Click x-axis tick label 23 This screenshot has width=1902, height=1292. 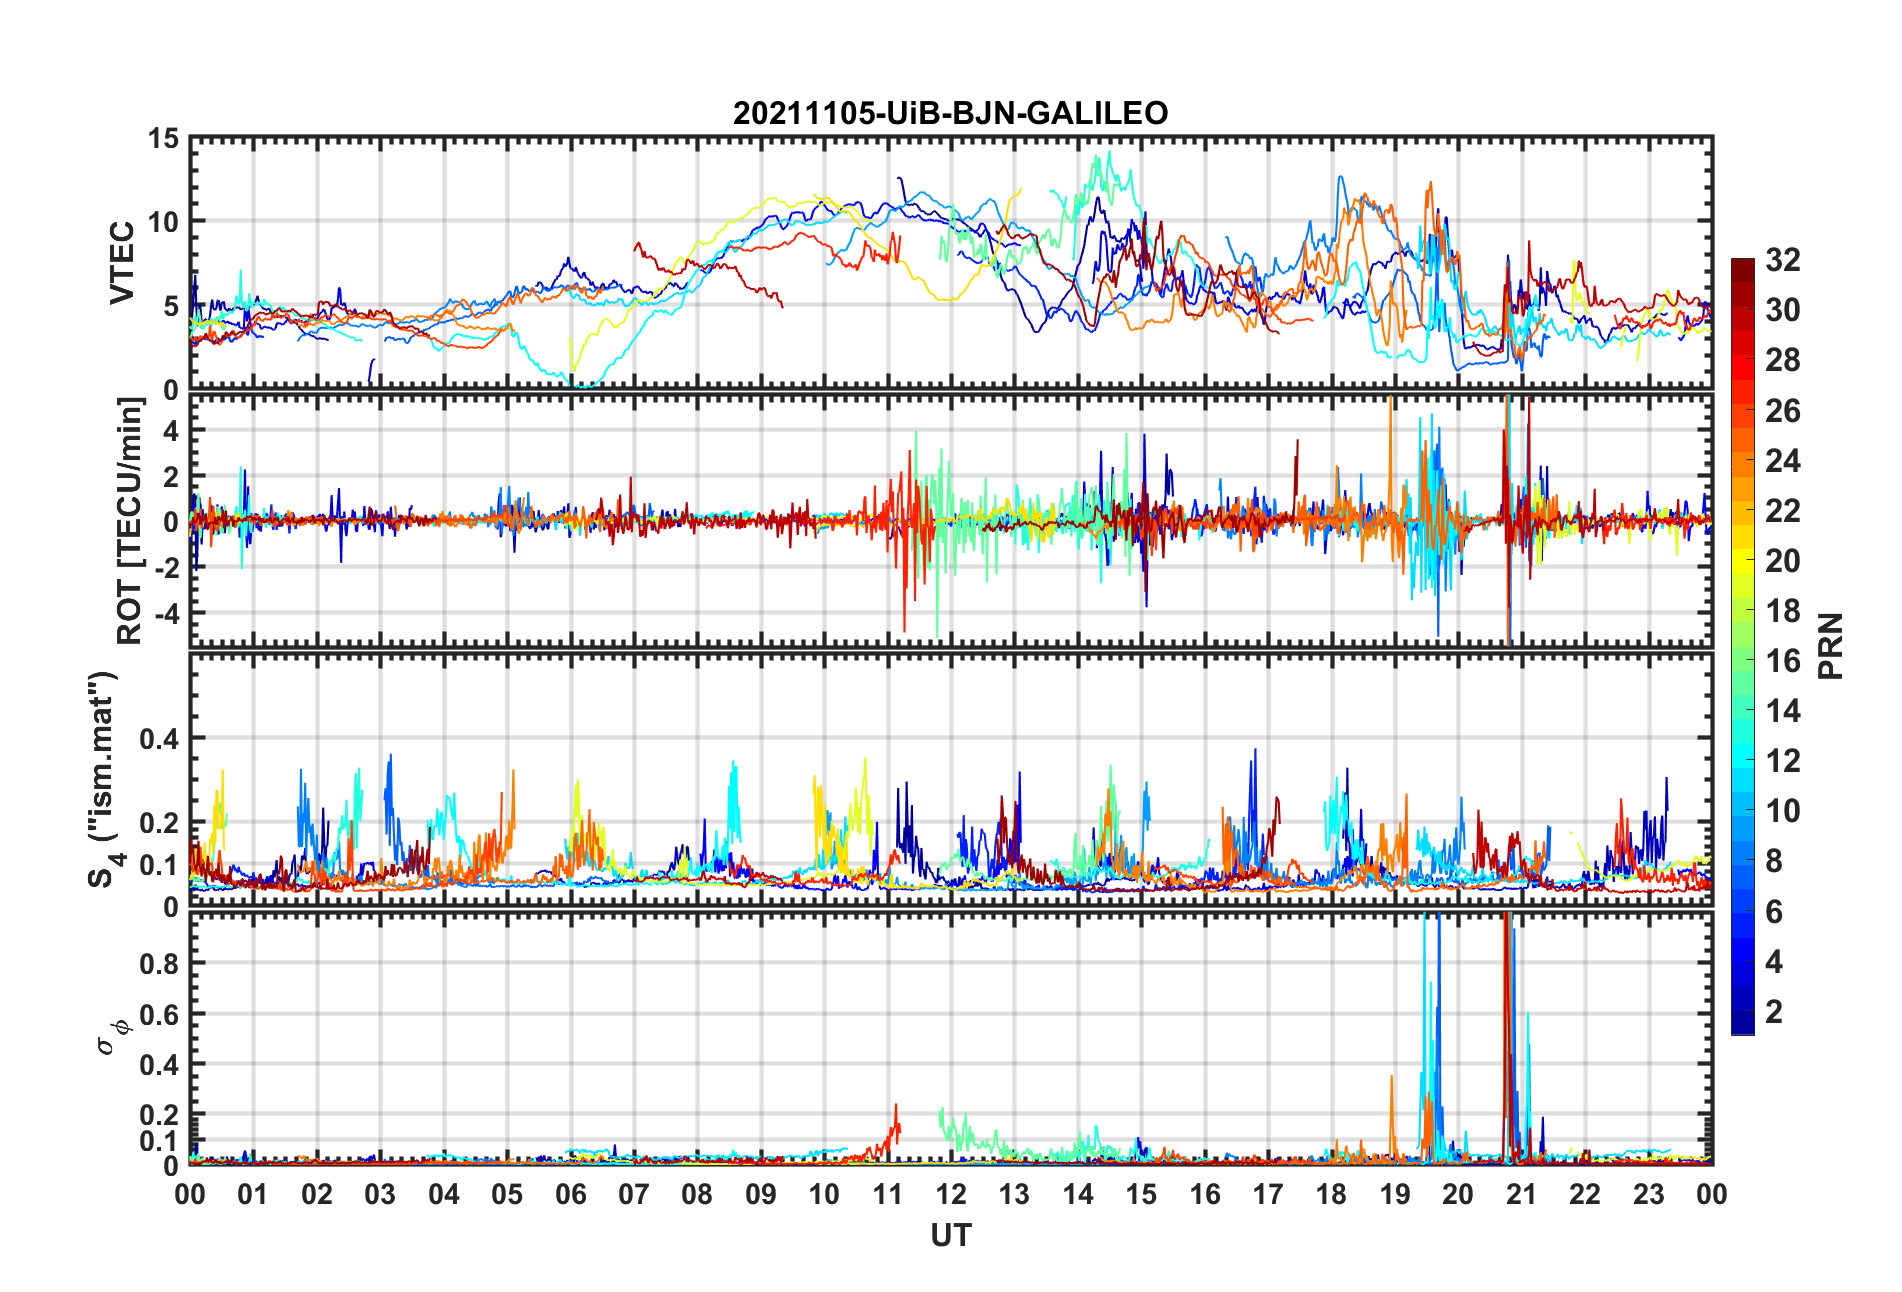coord(1648,1194)
